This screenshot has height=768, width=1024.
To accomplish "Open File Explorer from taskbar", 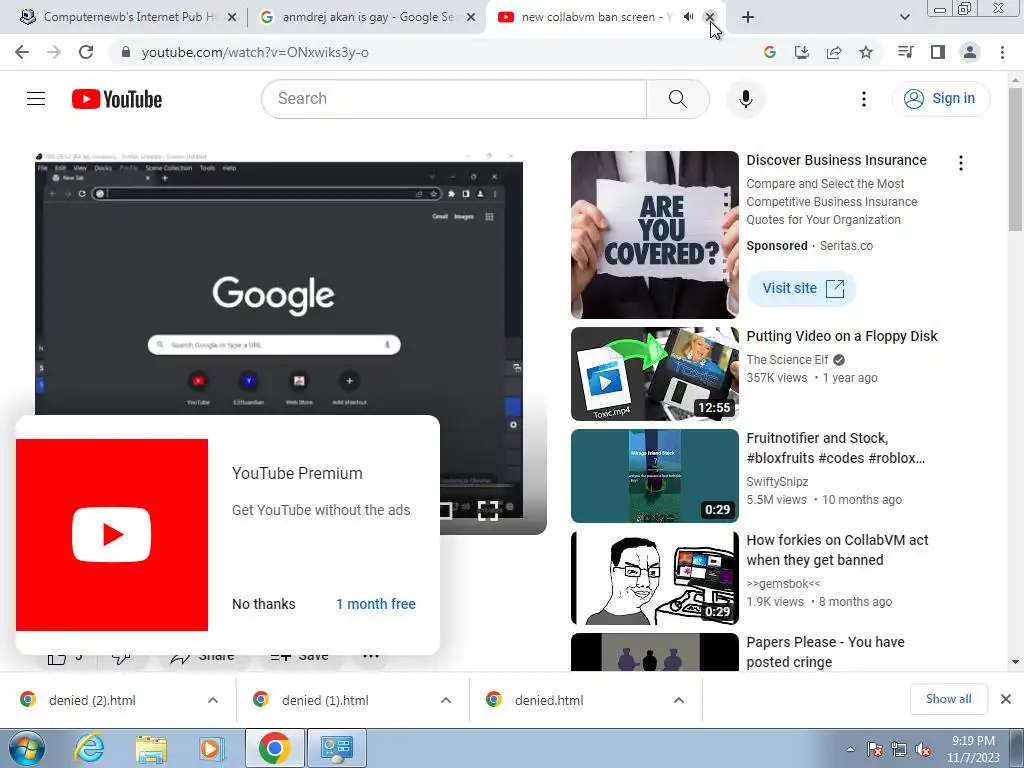I will tap(151, 748).
